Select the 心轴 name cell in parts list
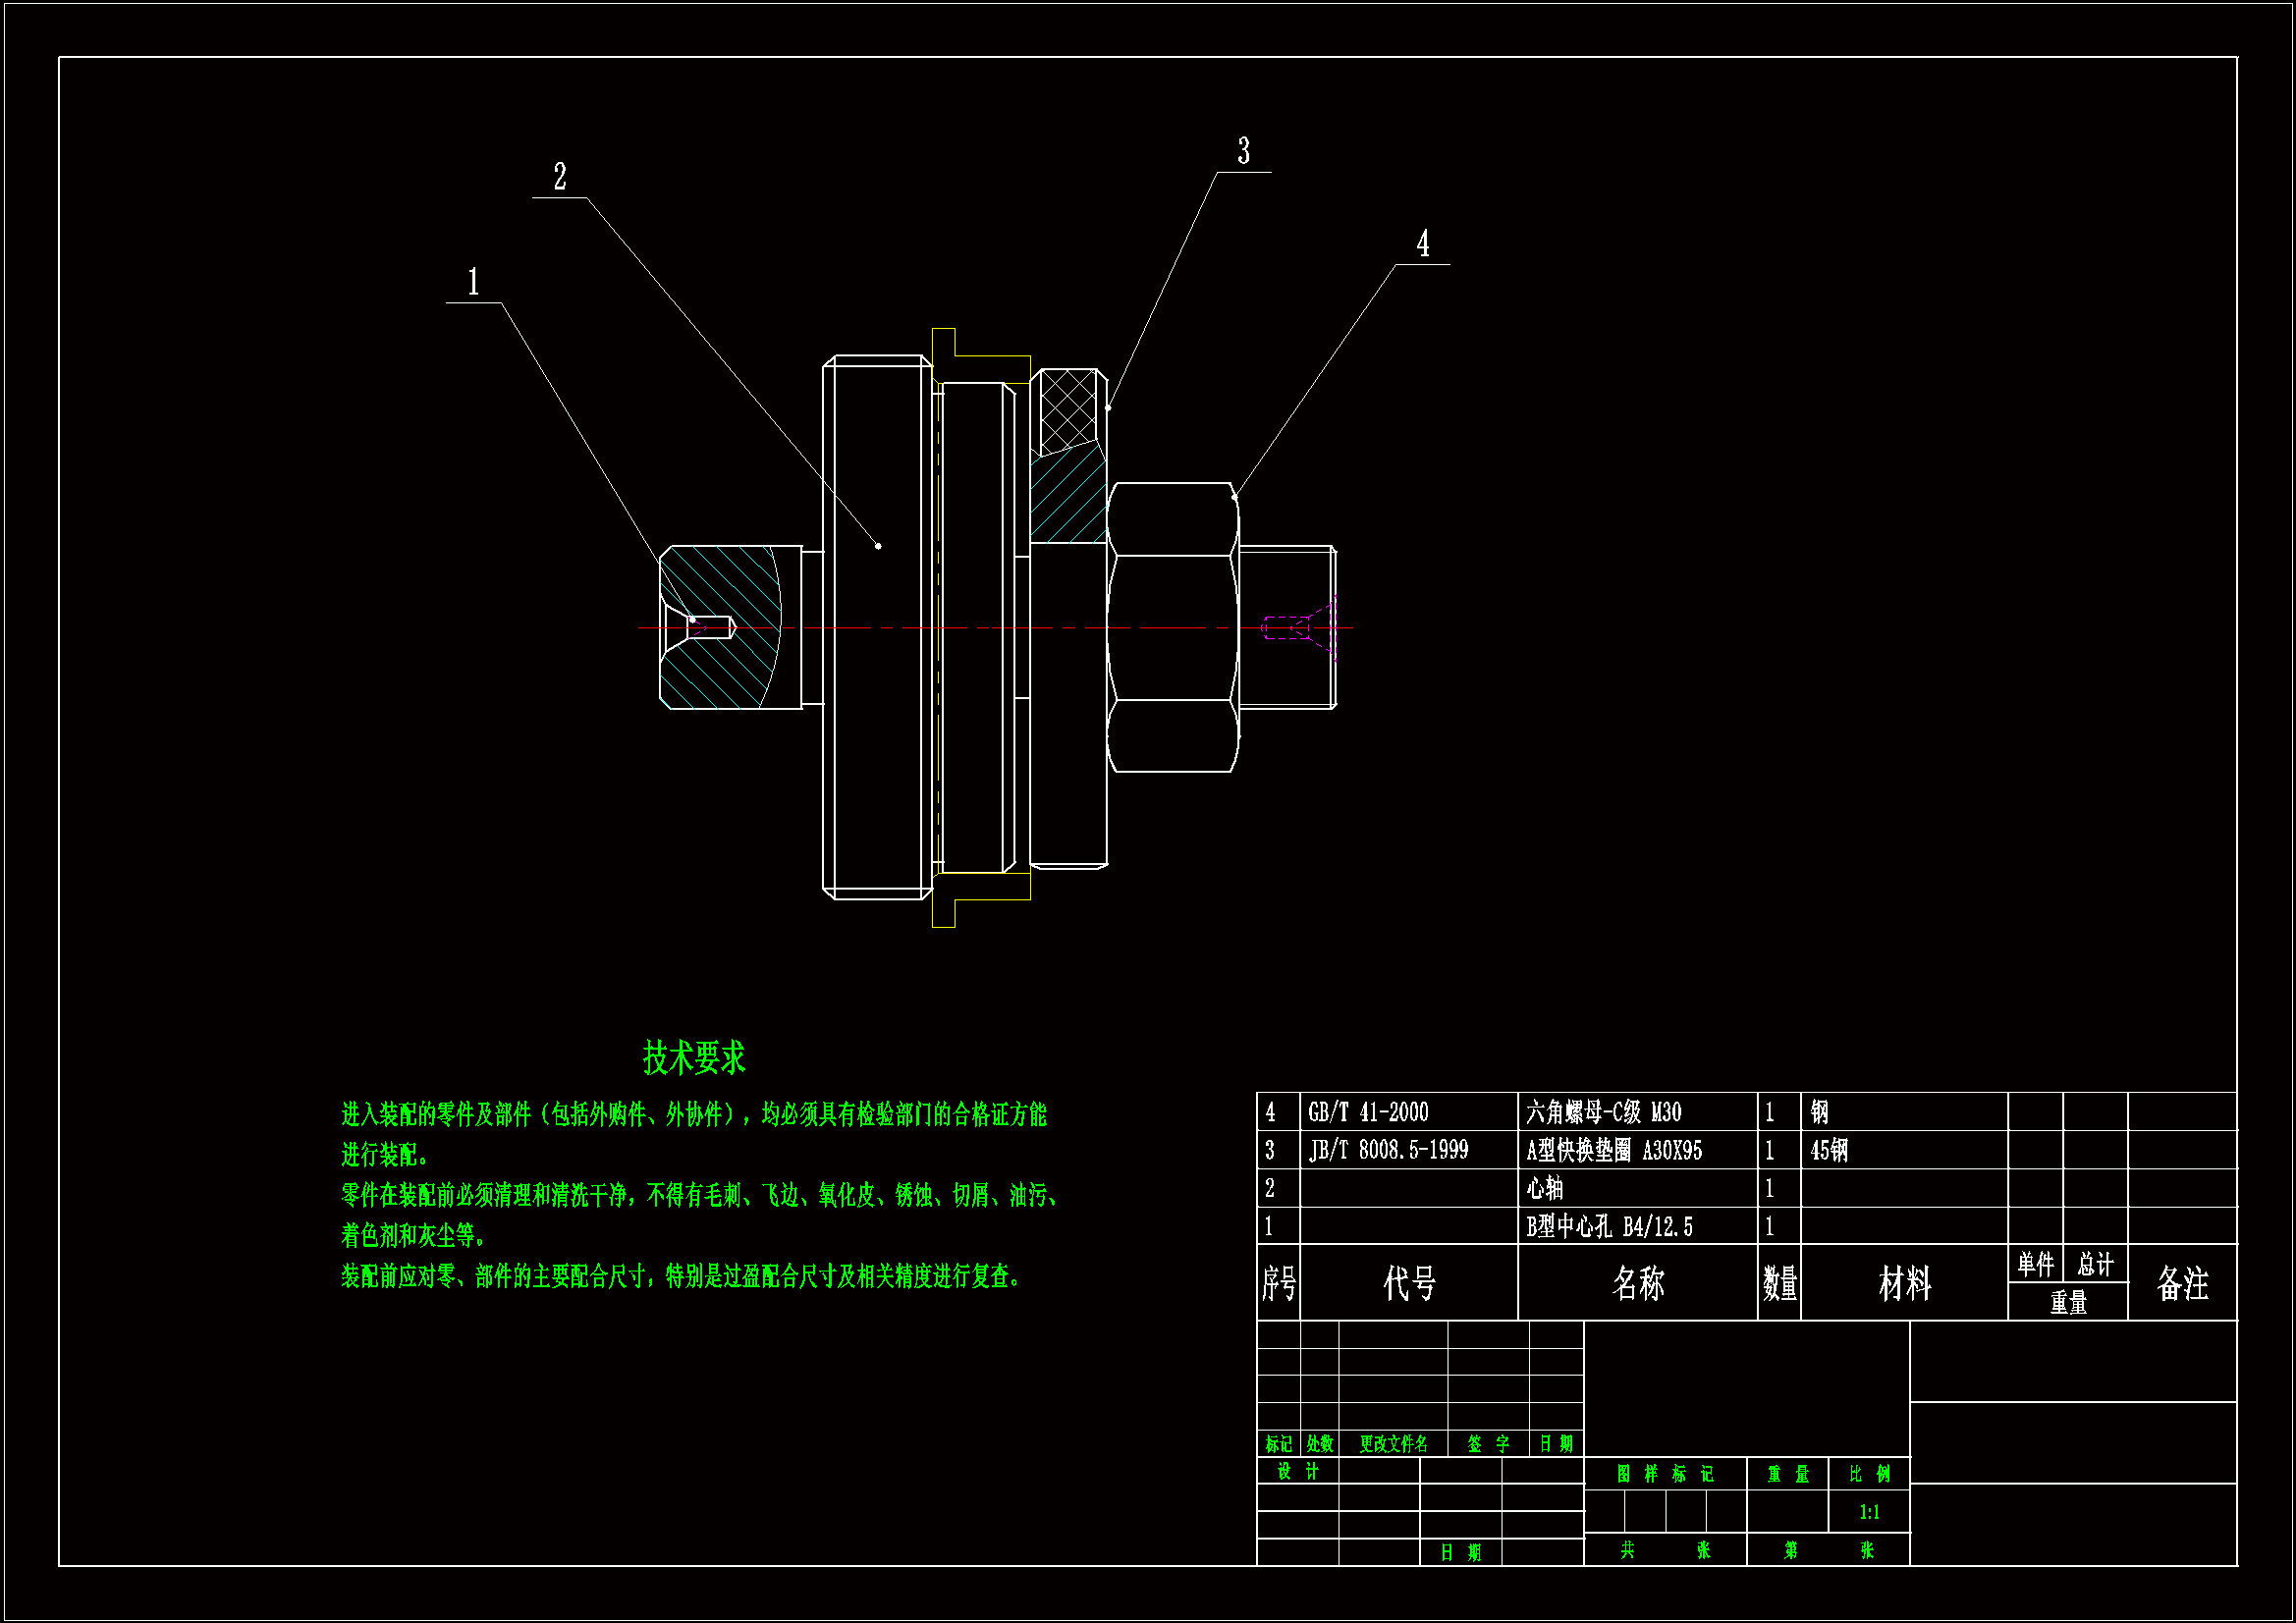 1544,1188
